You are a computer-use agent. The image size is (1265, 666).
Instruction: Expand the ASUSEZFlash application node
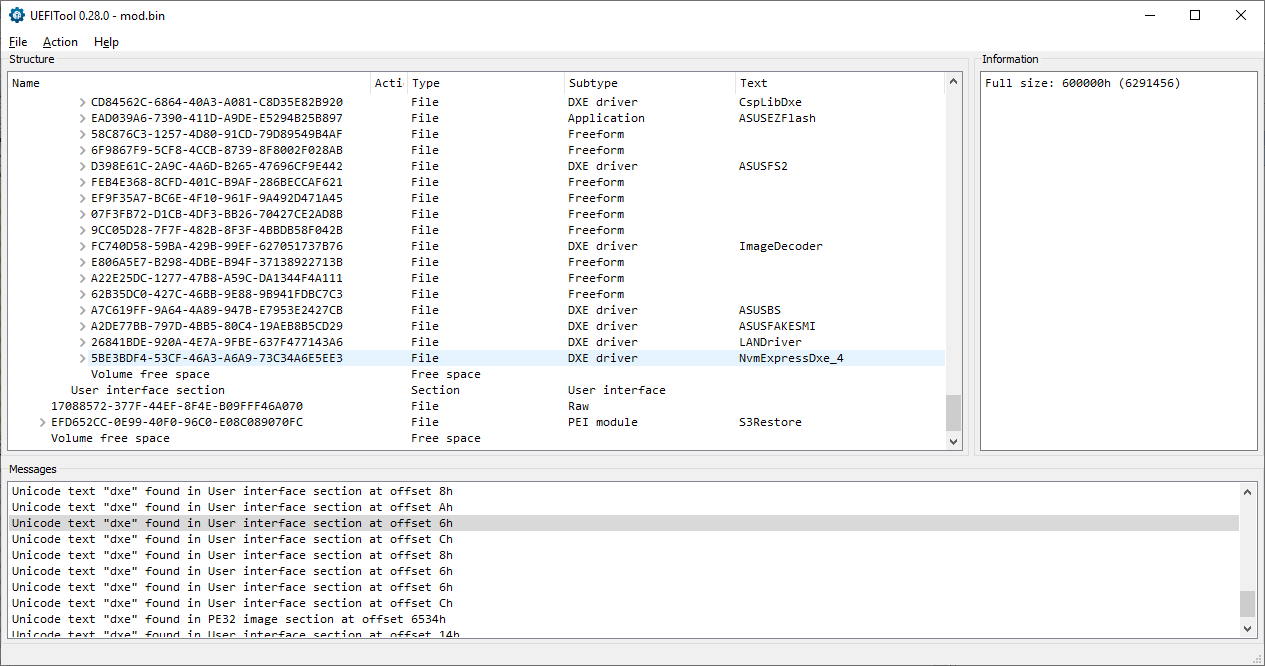pos(83,118)
